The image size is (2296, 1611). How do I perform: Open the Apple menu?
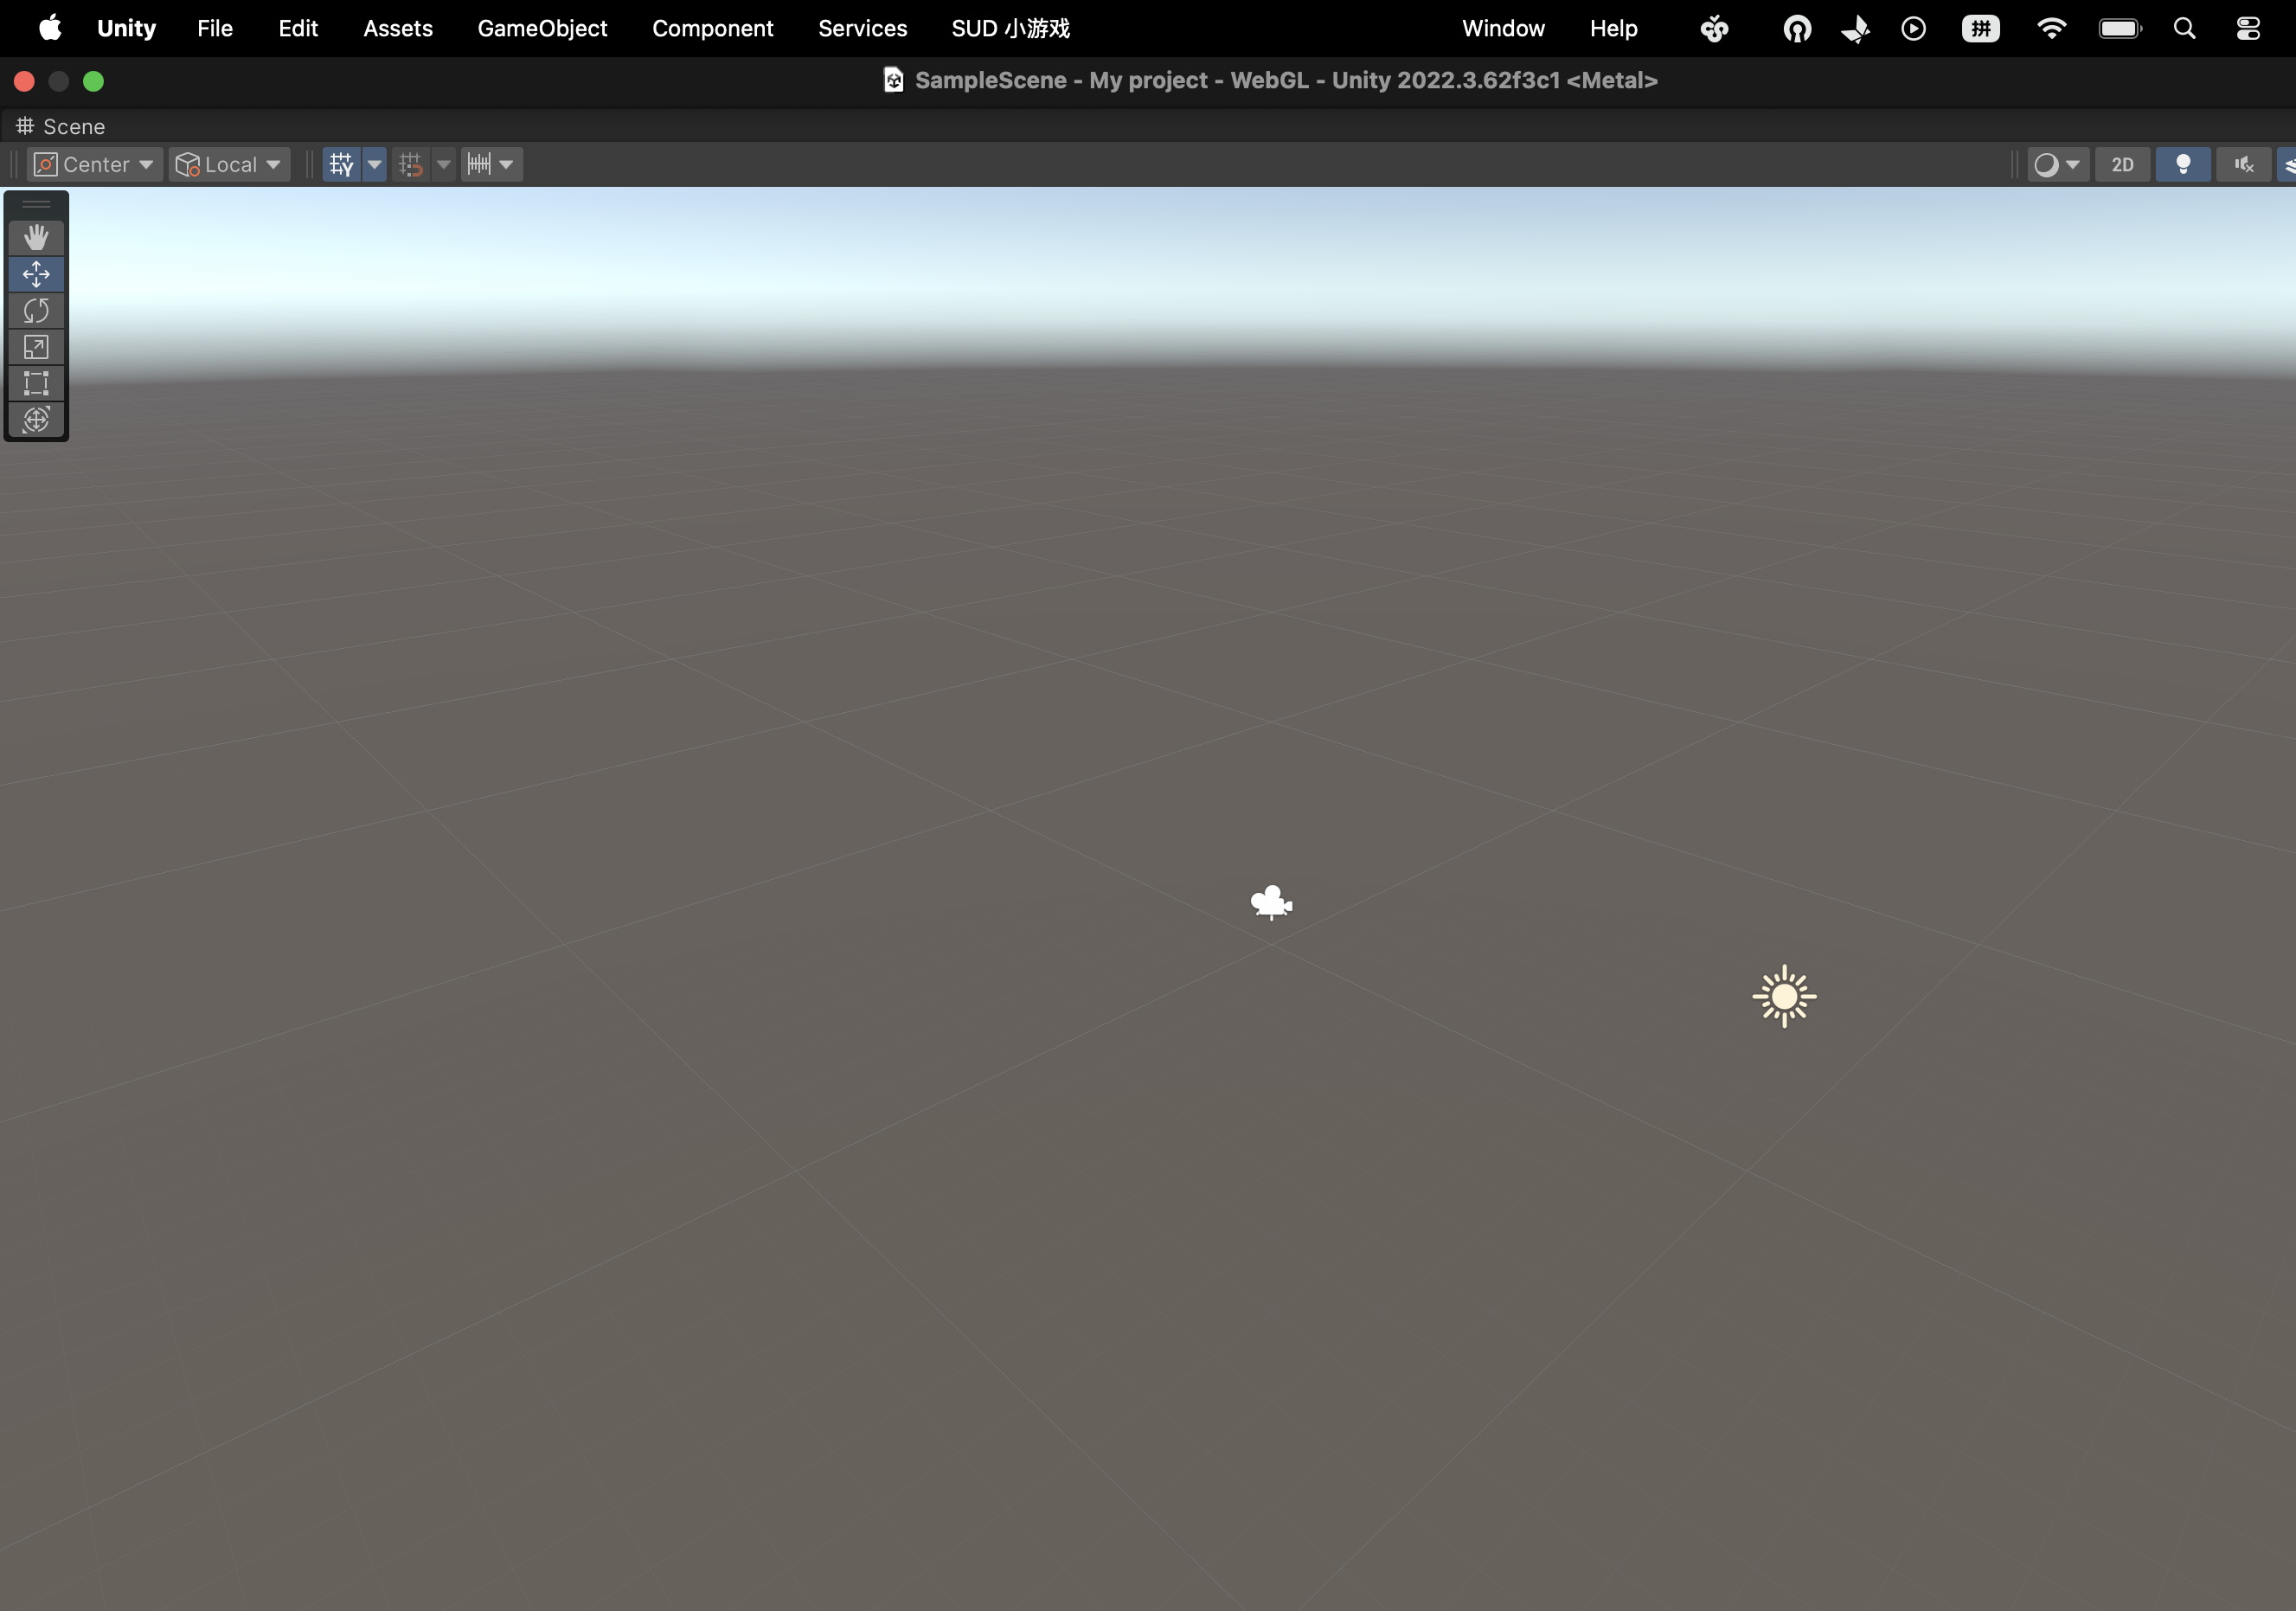[x=50, y=28]
